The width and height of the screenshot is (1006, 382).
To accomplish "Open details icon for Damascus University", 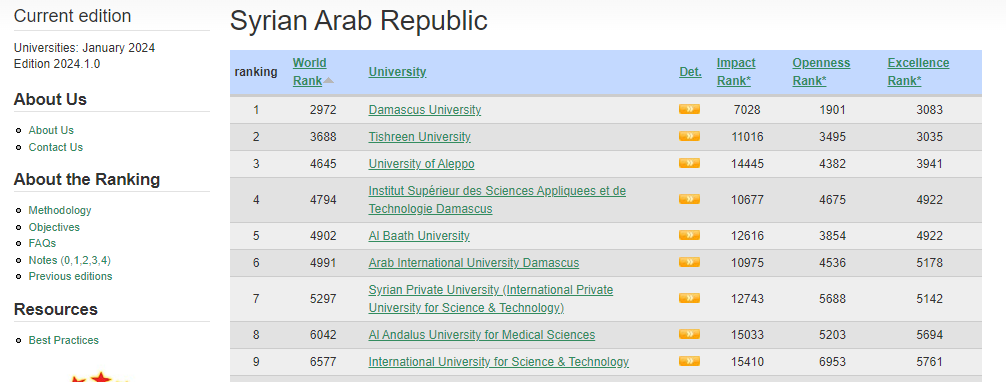I will 689,109.
